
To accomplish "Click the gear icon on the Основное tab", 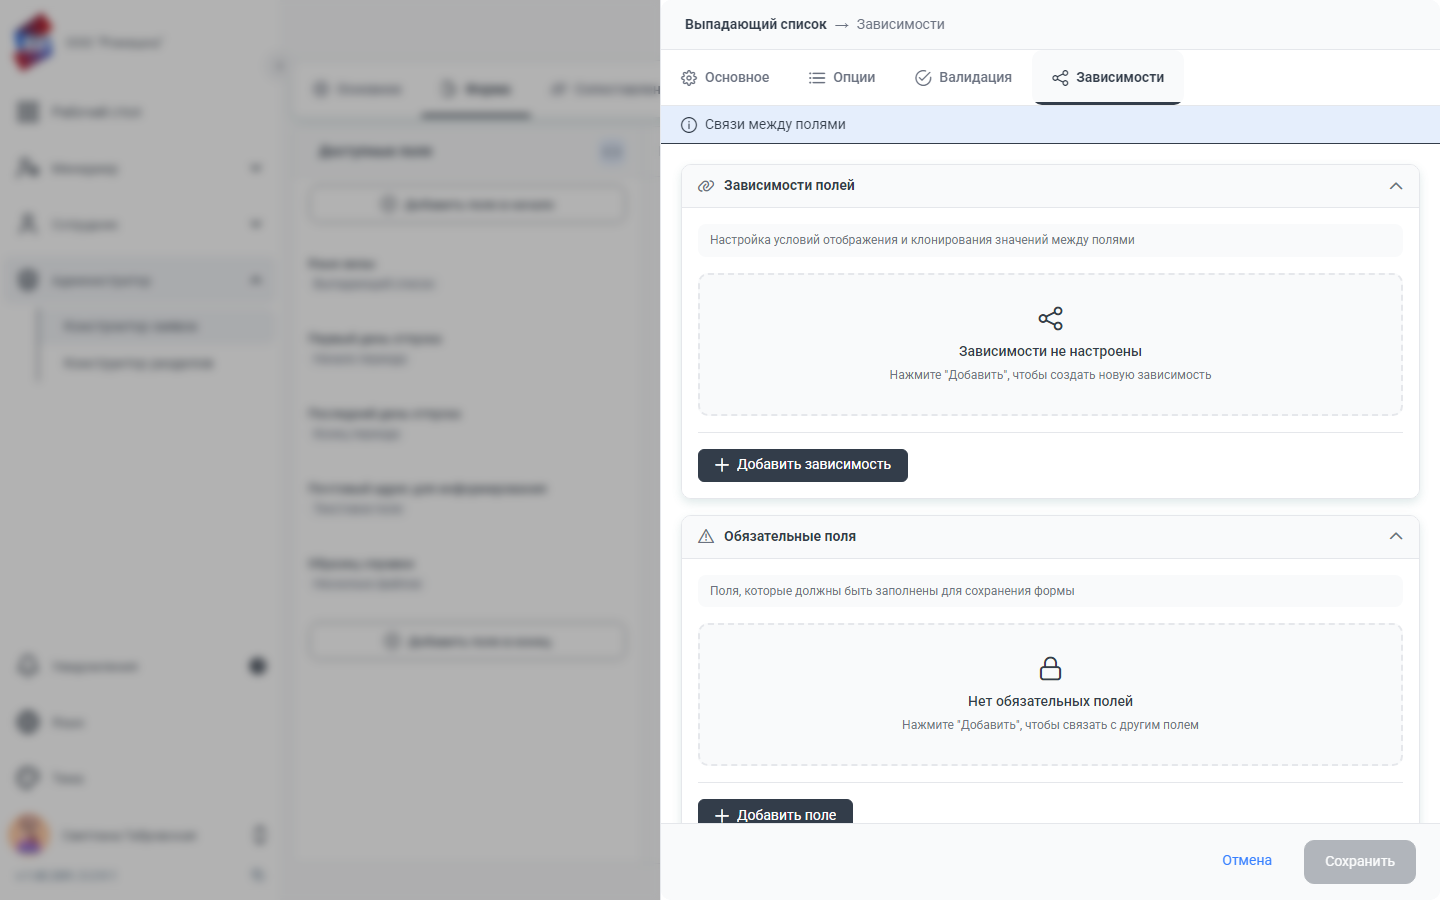I will (689, 78).
